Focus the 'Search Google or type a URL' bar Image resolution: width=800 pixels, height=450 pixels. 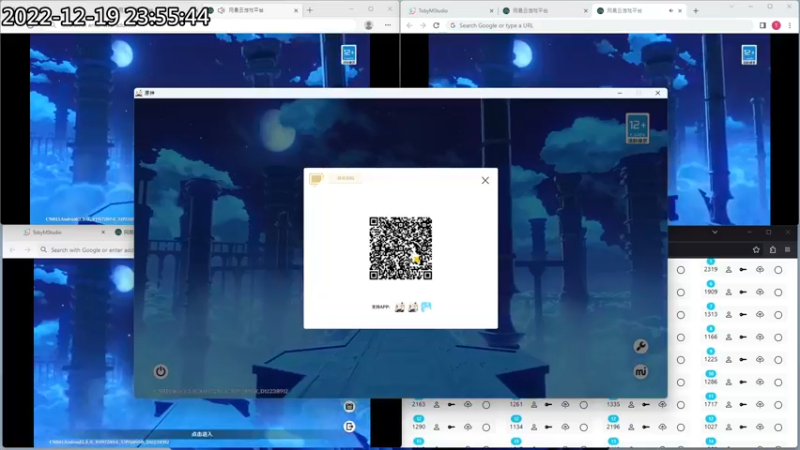coord(599,25)
